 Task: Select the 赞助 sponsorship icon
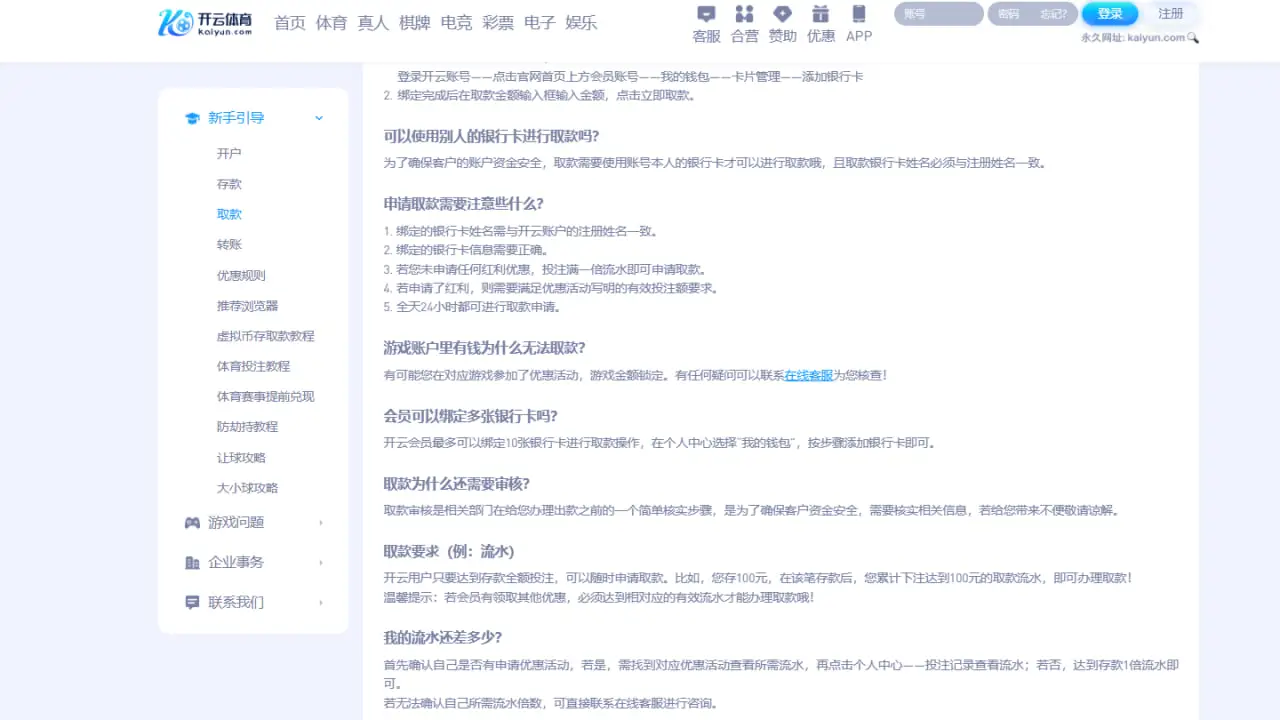pos(782,22)
